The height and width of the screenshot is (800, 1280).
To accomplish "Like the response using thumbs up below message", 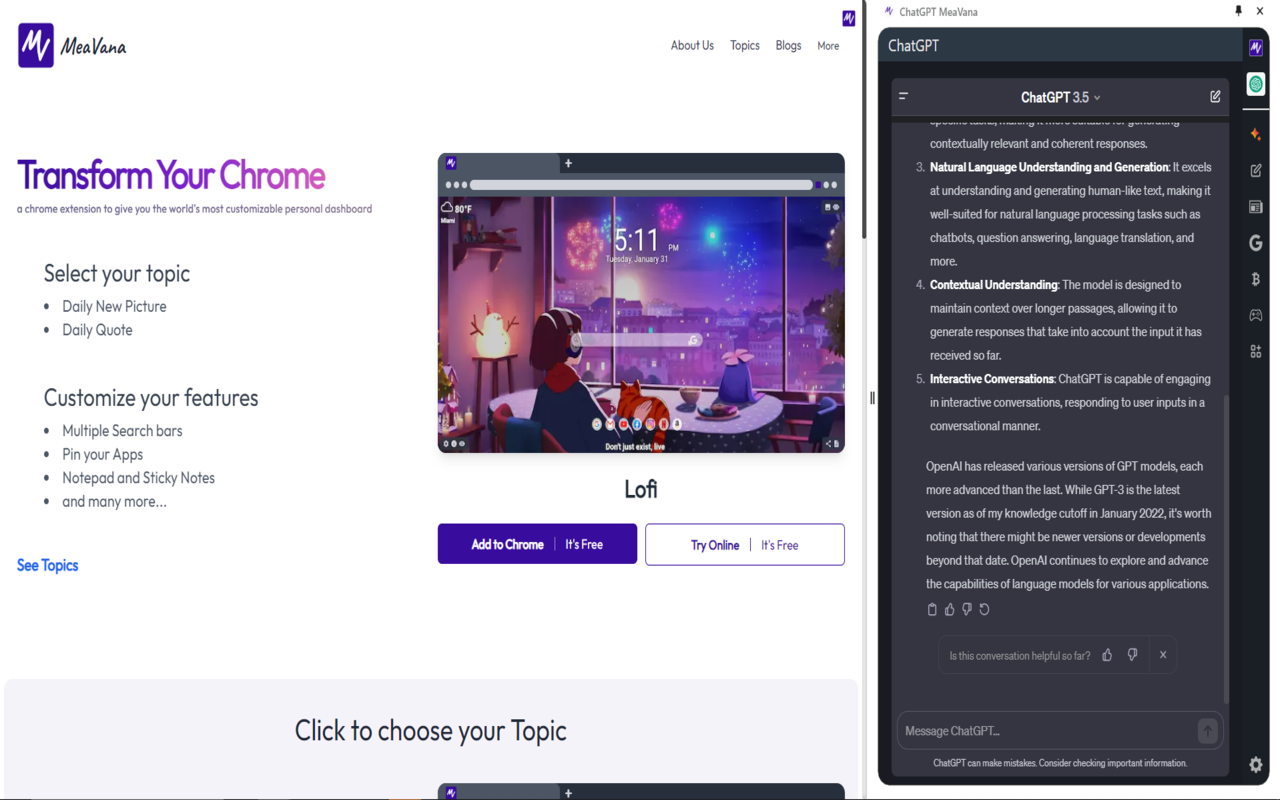I will tap(950, 609).
